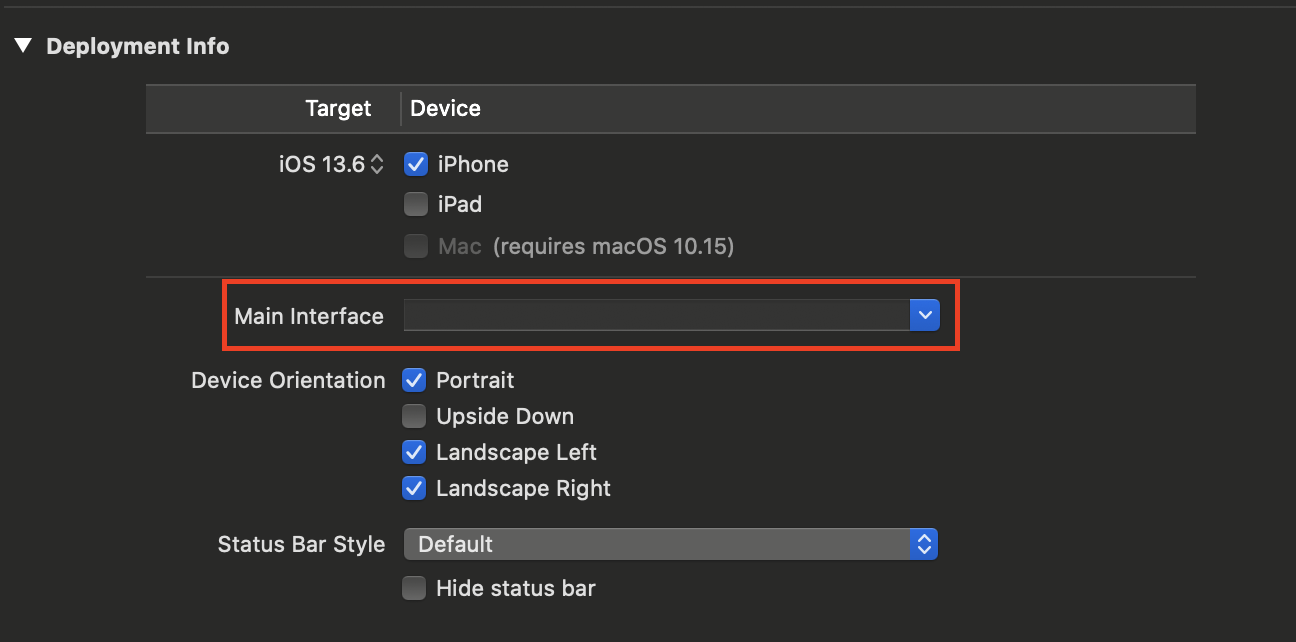Check the Hide status bar option
The image size is (1296, 642).
[x=414, y=588]
